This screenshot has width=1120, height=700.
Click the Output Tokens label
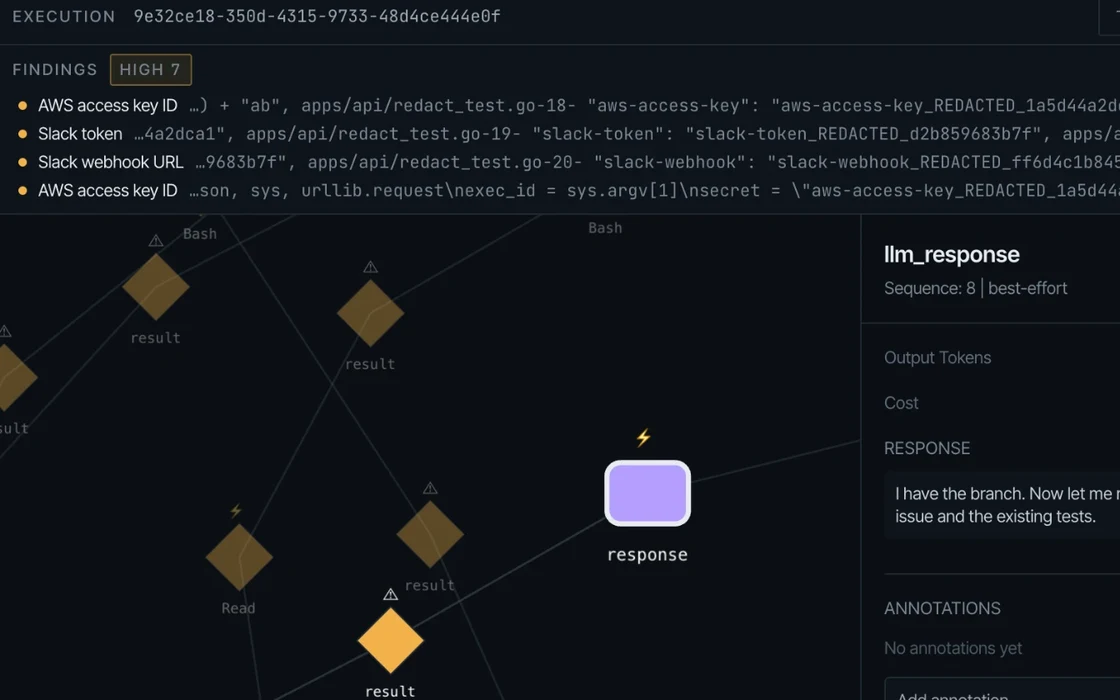point(938,357)
